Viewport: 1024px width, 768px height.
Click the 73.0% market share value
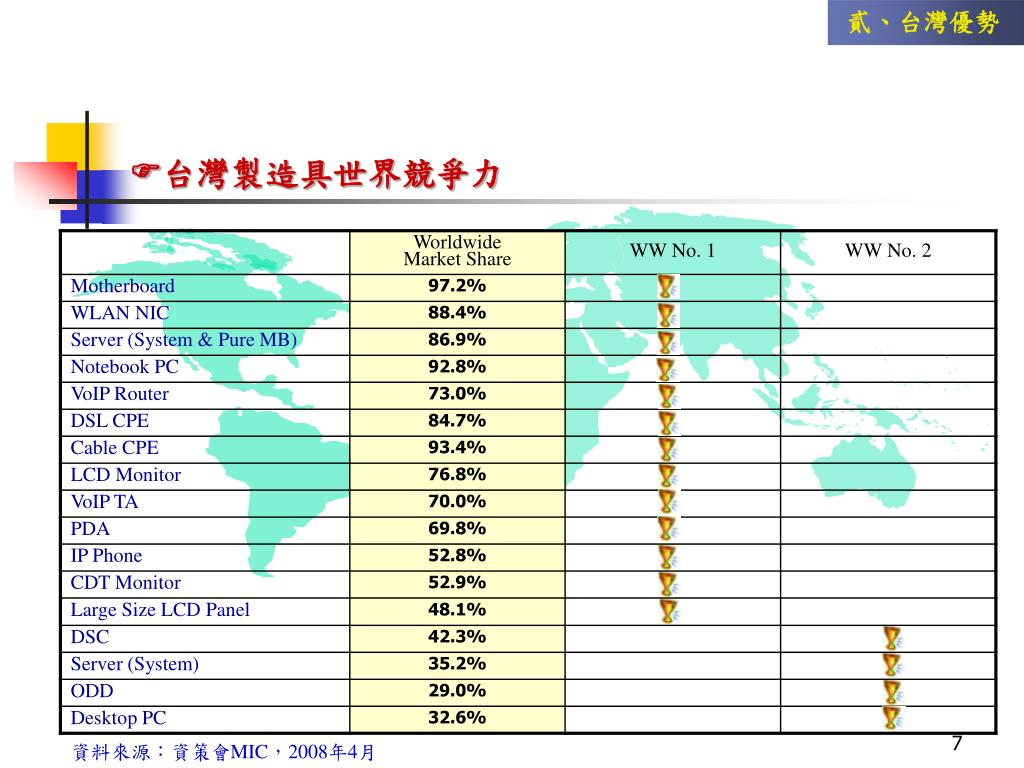(457, 394)
